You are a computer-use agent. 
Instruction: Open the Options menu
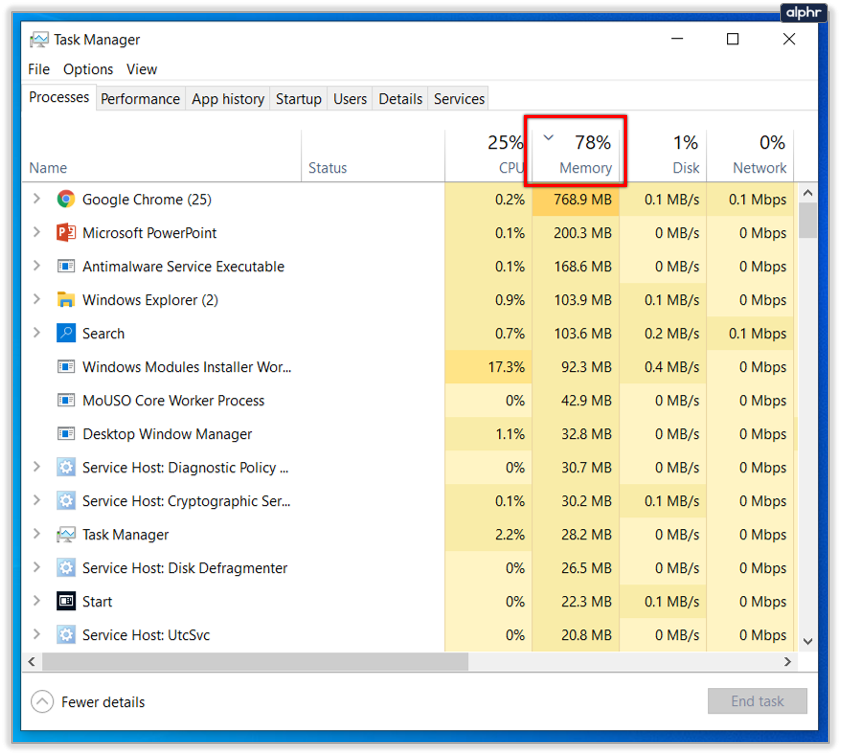coord(88,69)
